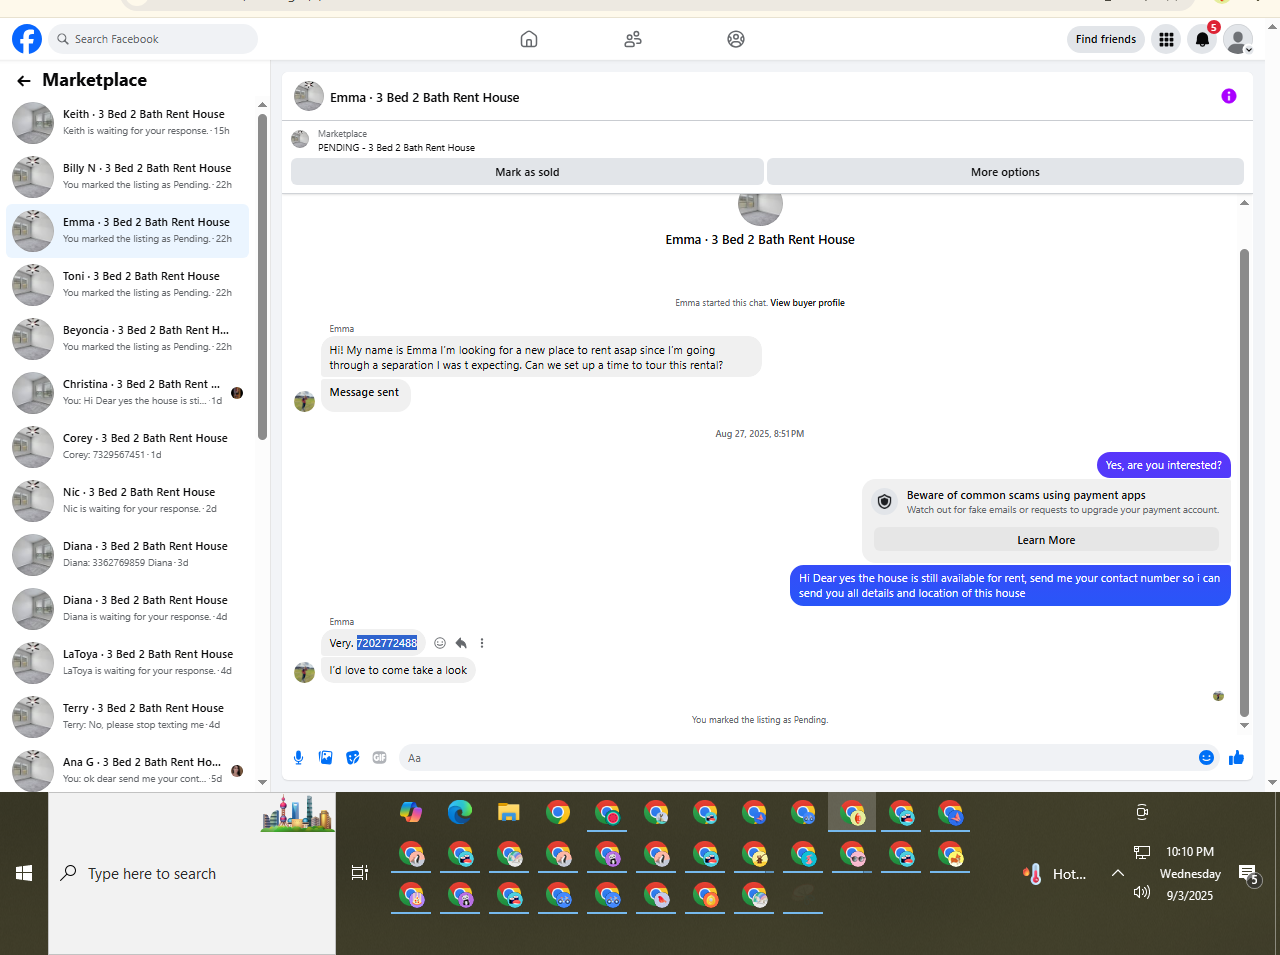This screenshot has width=1280, height=955.
Task: Click the listing thumbnail beside Marketplace PENDING
Action: (x=300, y=140)
